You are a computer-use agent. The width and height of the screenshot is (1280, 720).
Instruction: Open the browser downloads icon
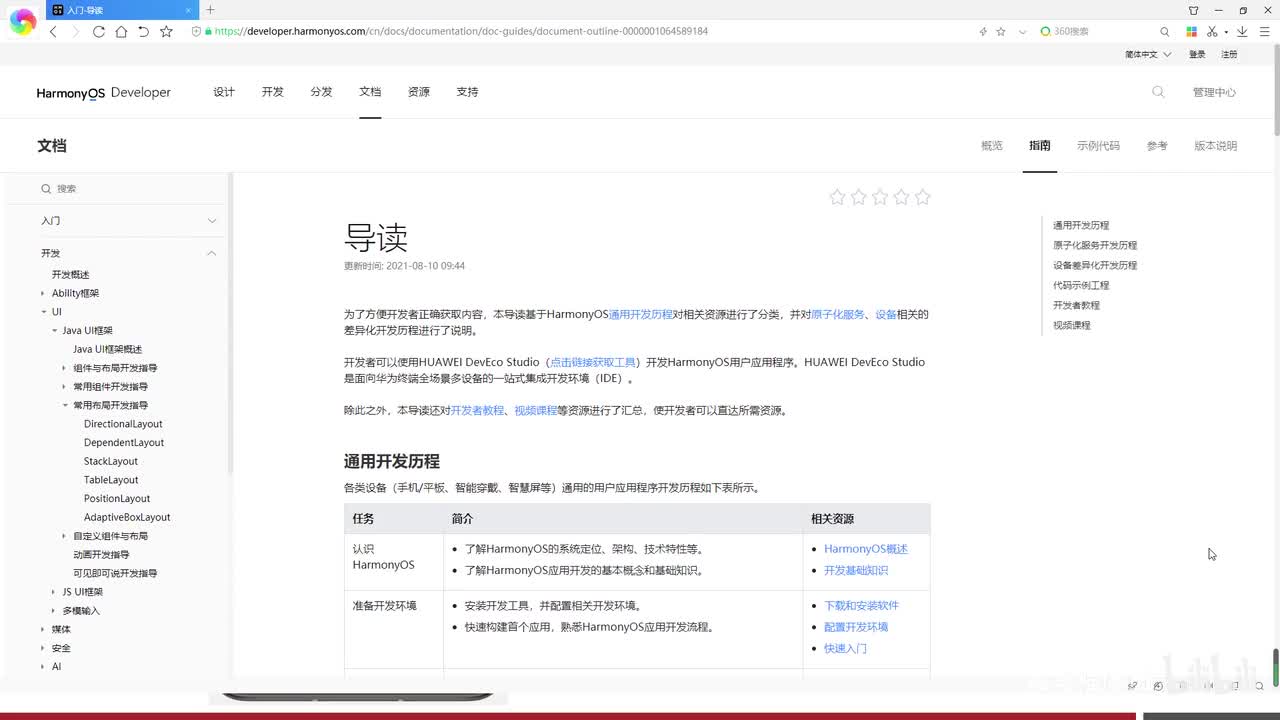[x=1240, y=31]
